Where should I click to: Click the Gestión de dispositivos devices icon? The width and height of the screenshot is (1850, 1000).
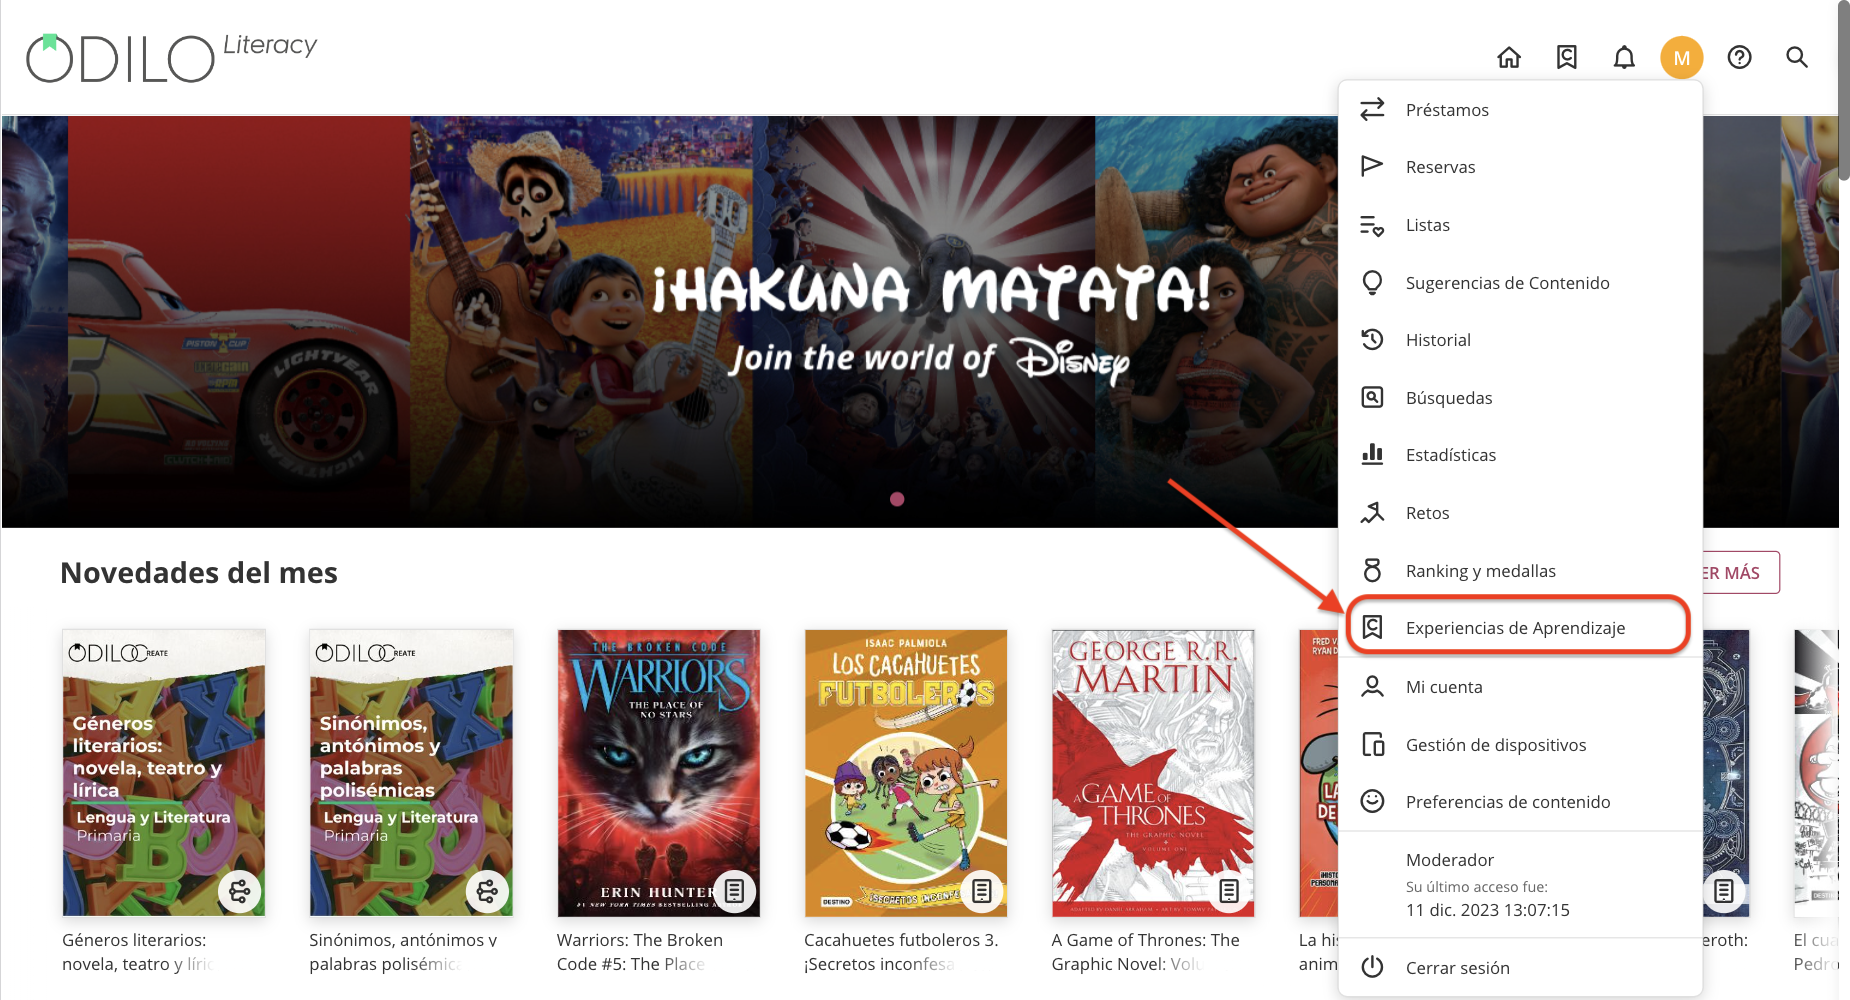coord(1373,745)
